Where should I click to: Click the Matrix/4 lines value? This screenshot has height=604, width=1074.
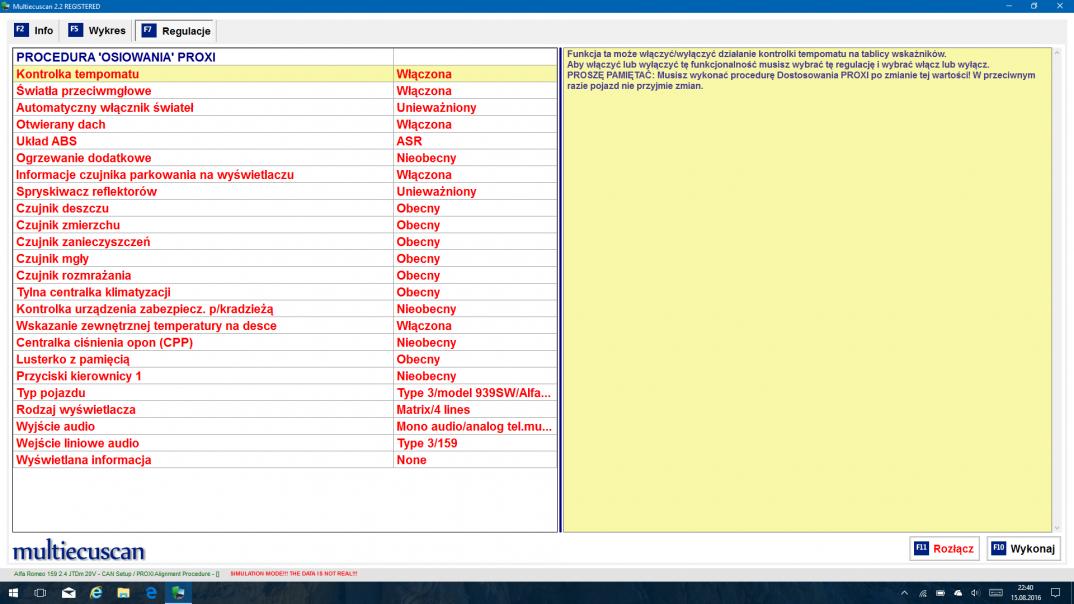click(475, 410)
